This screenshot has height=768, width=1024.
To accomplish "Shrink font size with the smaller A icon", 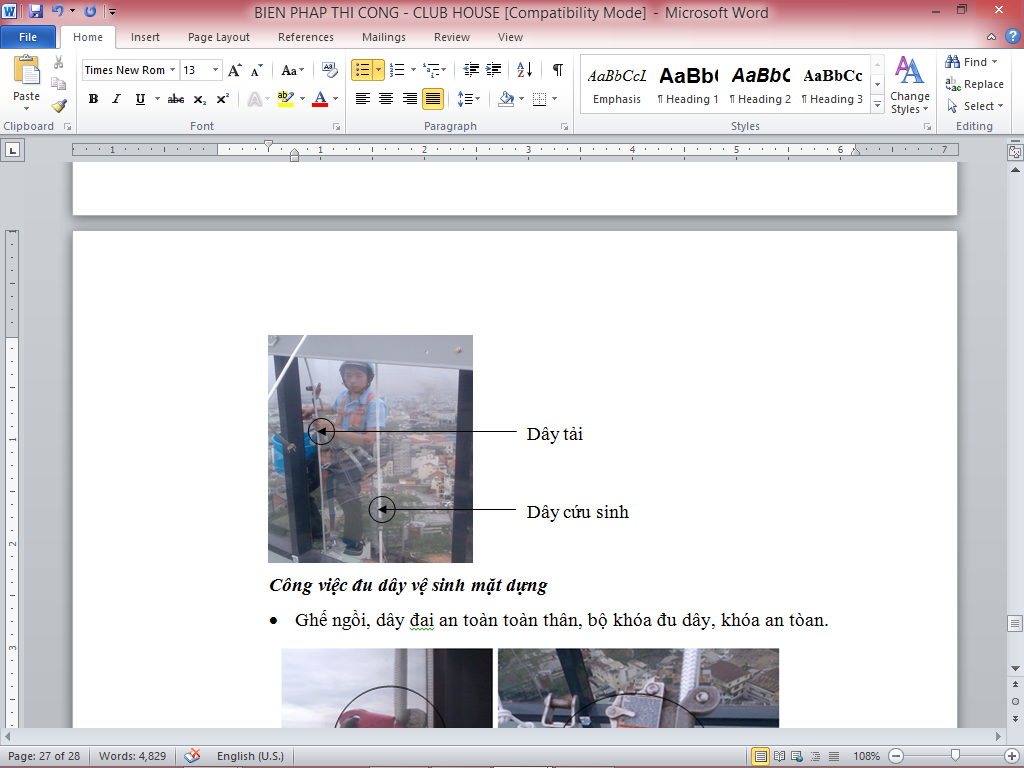I will (256, 70).
